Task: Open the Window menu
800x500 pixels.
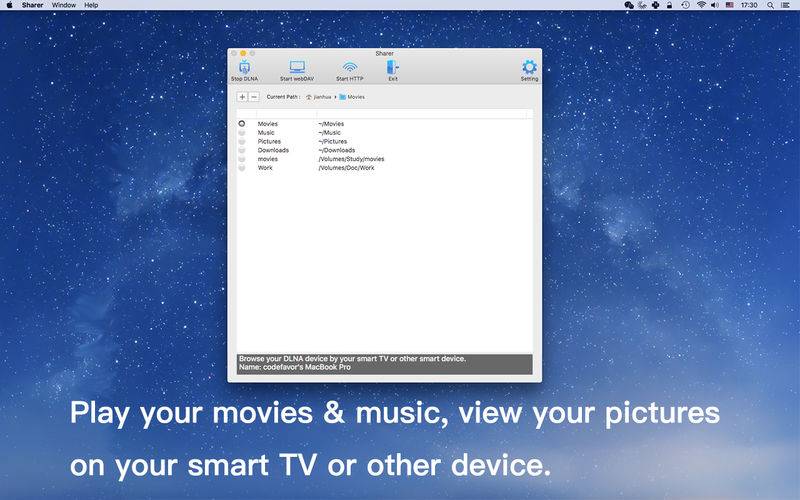Action: coord(63,5)
